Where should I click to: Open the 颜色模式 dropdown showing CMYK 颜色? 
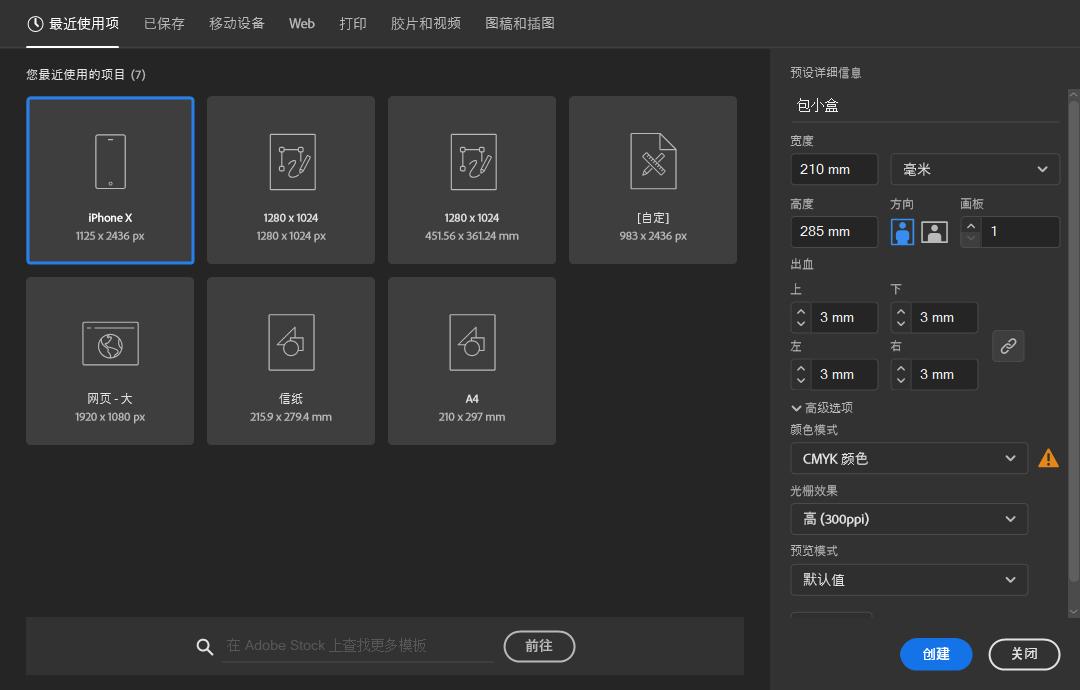(x=908, y=458)
